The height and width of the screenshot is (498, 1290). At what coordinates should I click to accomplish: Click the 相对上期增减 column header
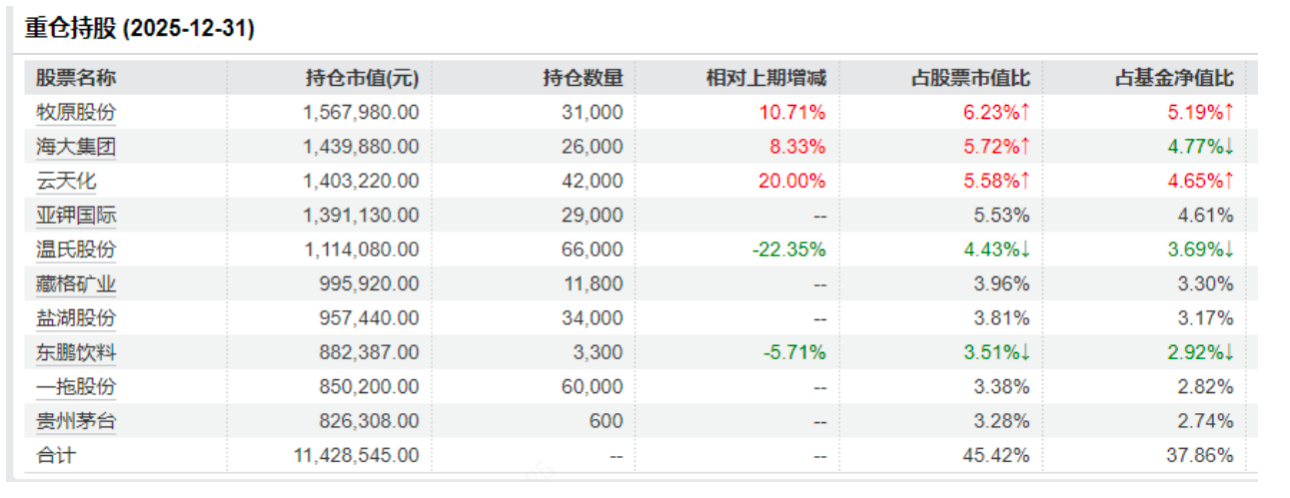(766, 78)
